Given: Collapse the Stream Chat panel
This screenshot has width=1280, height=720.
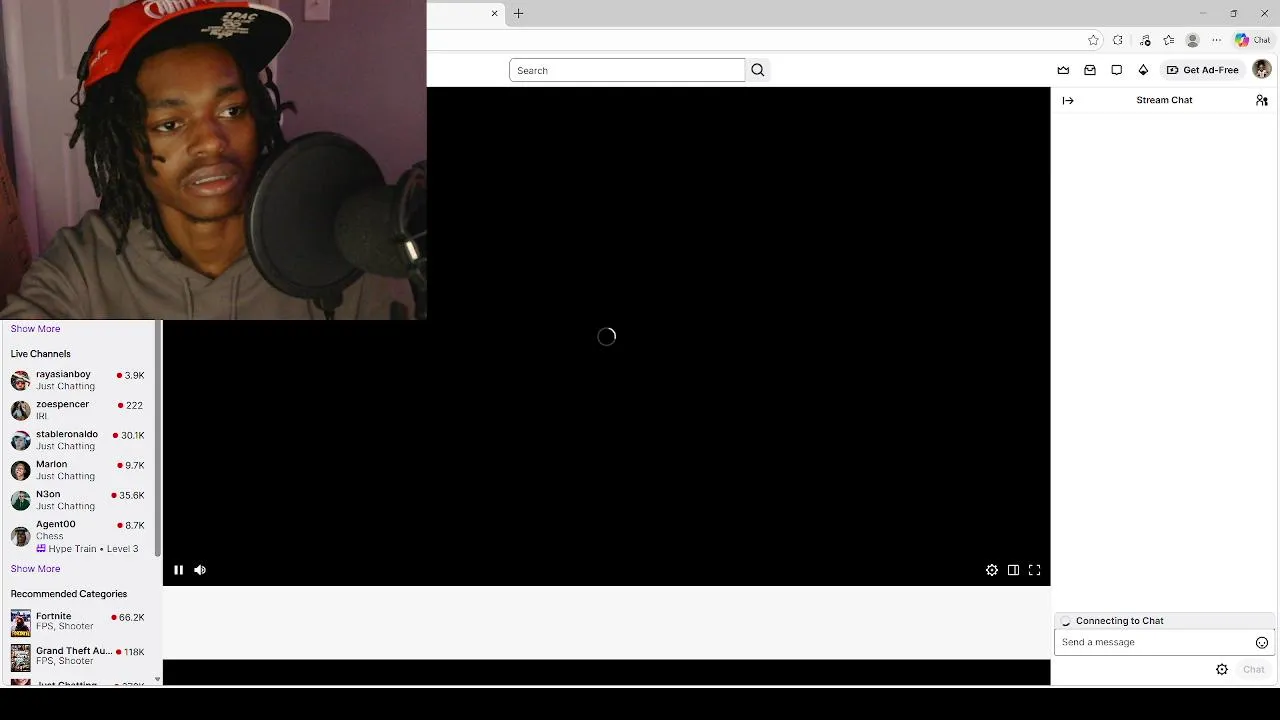Looking at the screenshot, I should [x=1068, y=100].
